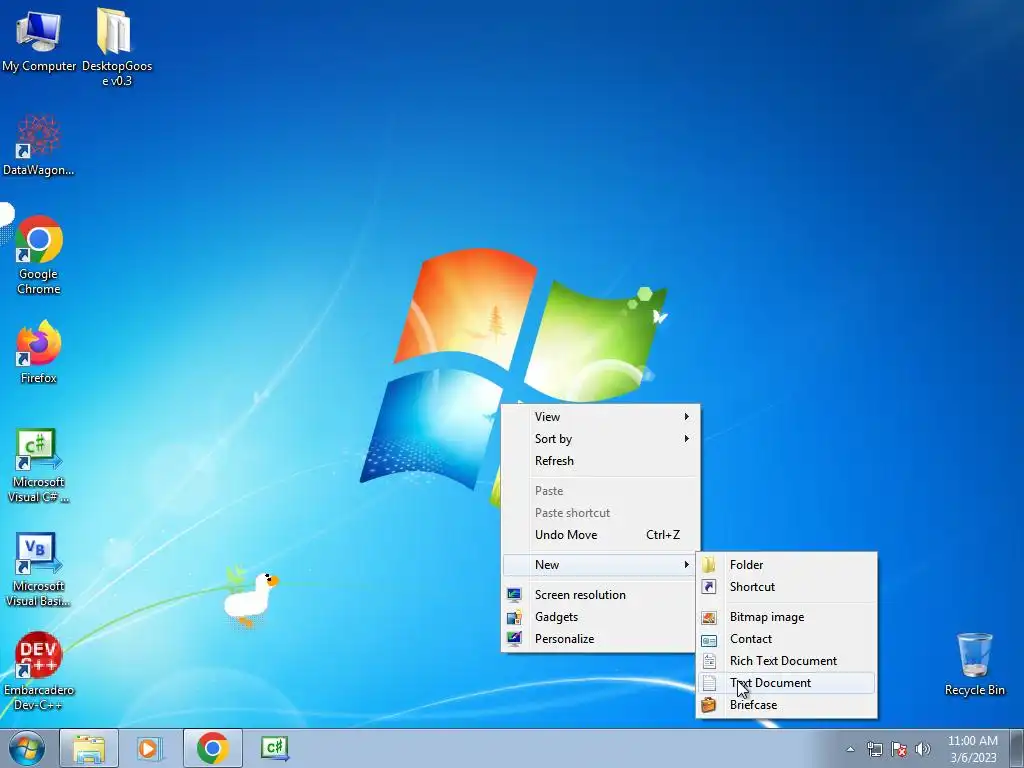
Task: Open the My Computer desktop icon
Action: [39, 40]
